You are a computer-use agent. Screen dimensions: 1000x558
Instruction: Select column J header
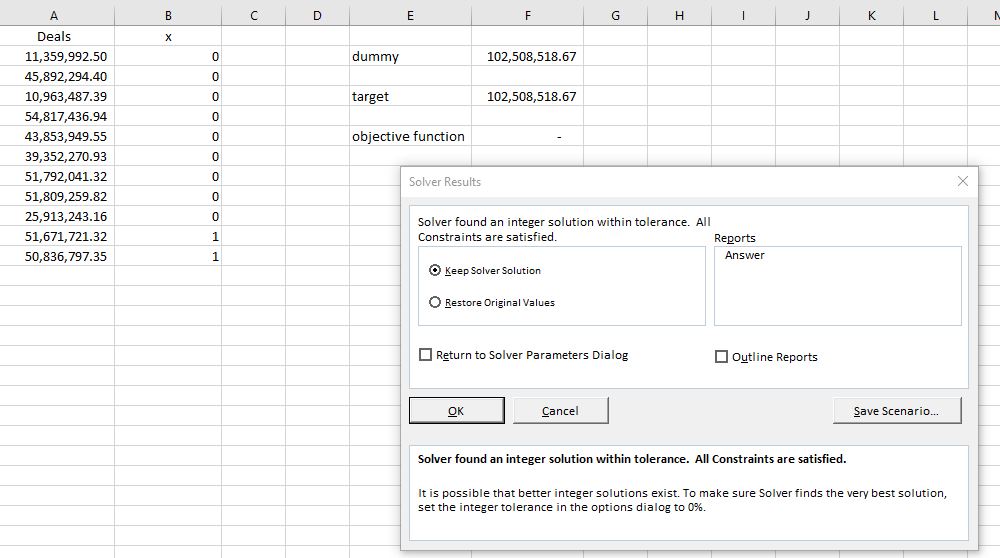(x=807, y=16)
